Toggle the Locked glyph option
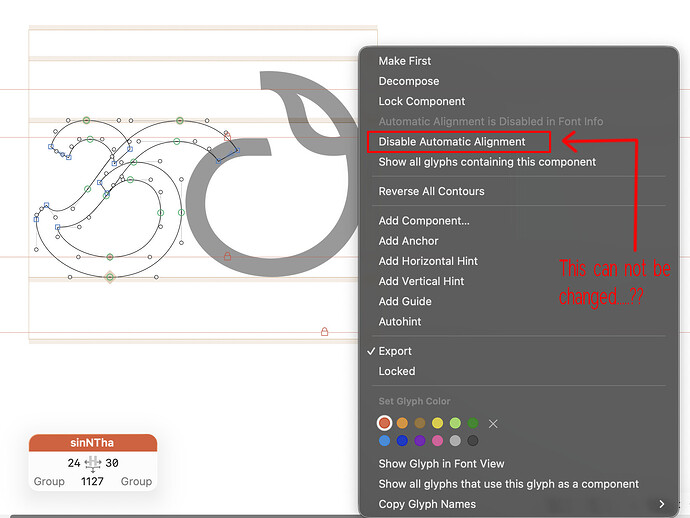690x518 pixels. [x=396, y=371]
